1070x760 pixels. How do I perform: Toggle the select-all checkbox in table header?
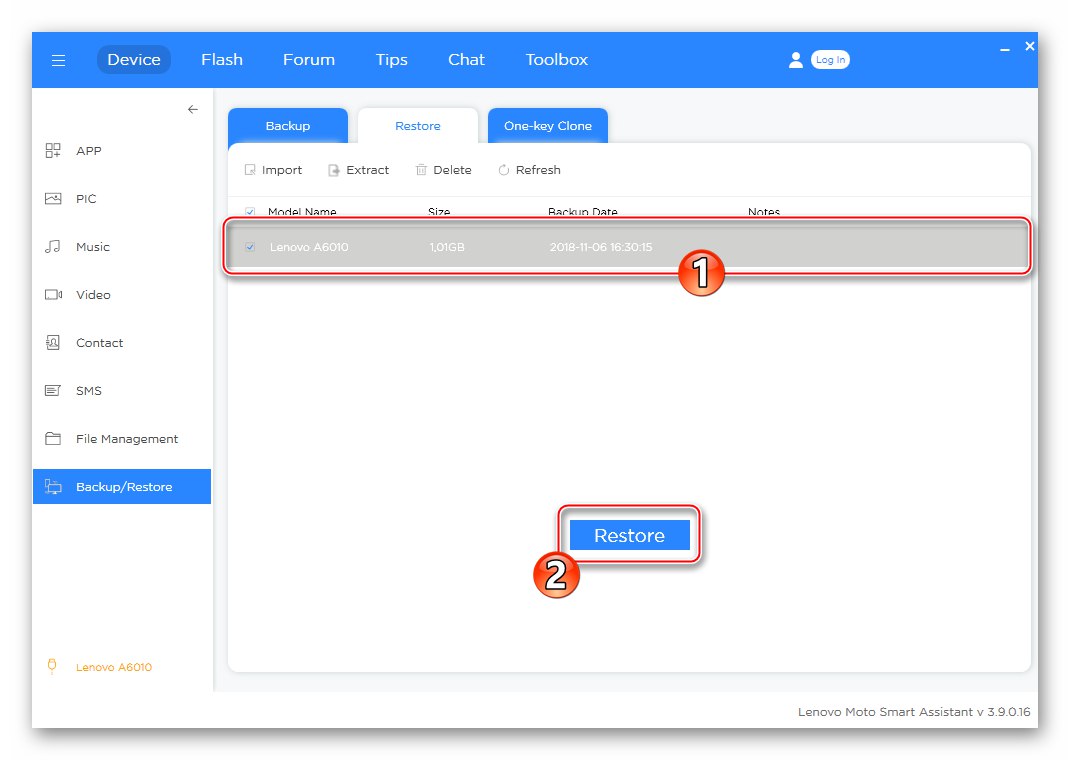click(250, 211)
